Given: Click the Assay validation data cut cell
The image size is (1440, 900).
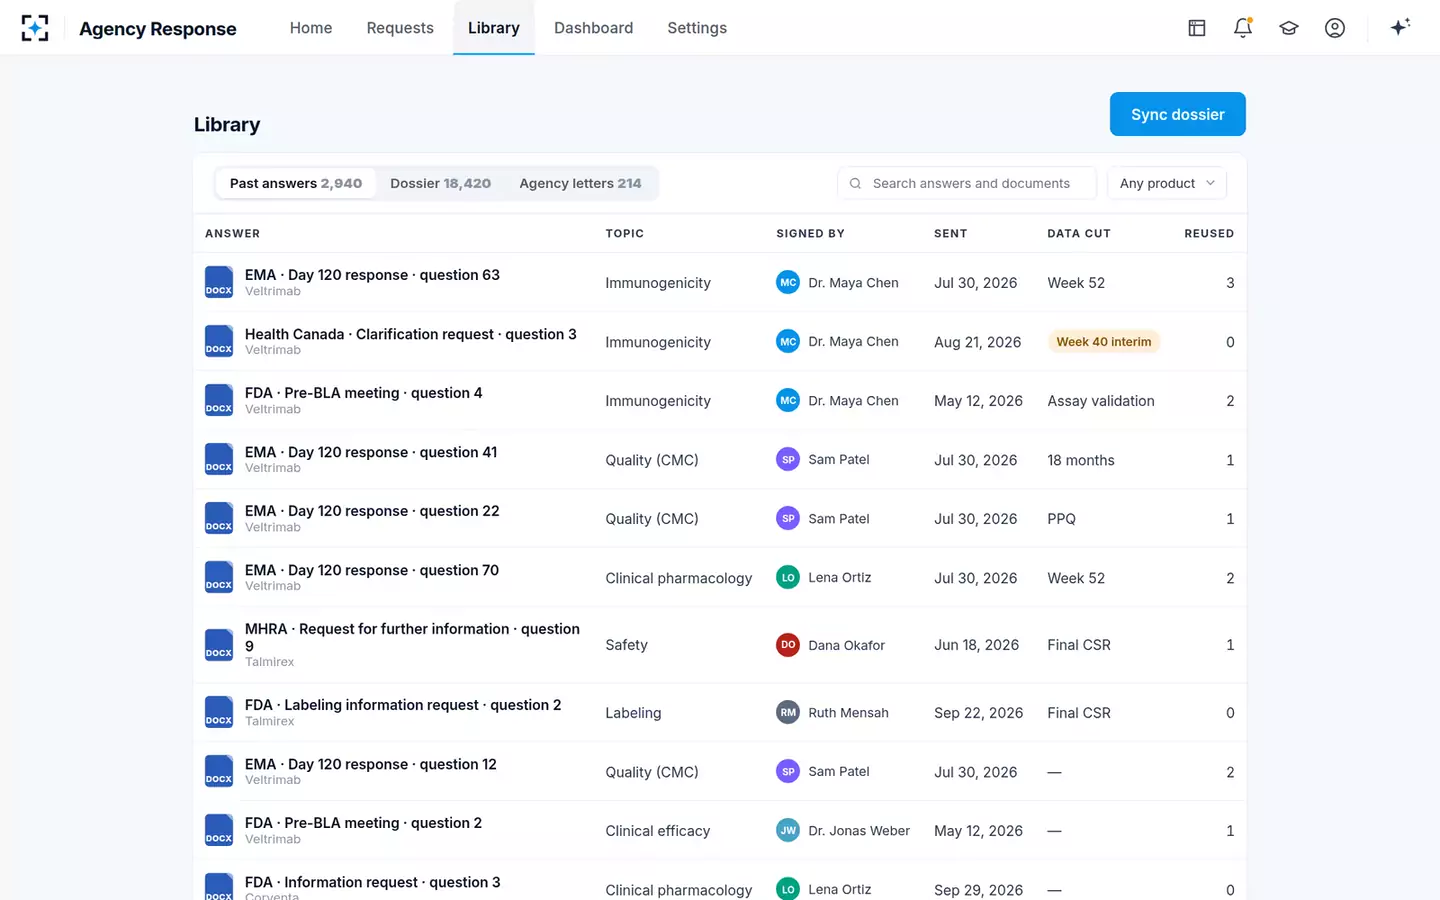Looking at the screenshot, I should click(x=1101, y=401).
